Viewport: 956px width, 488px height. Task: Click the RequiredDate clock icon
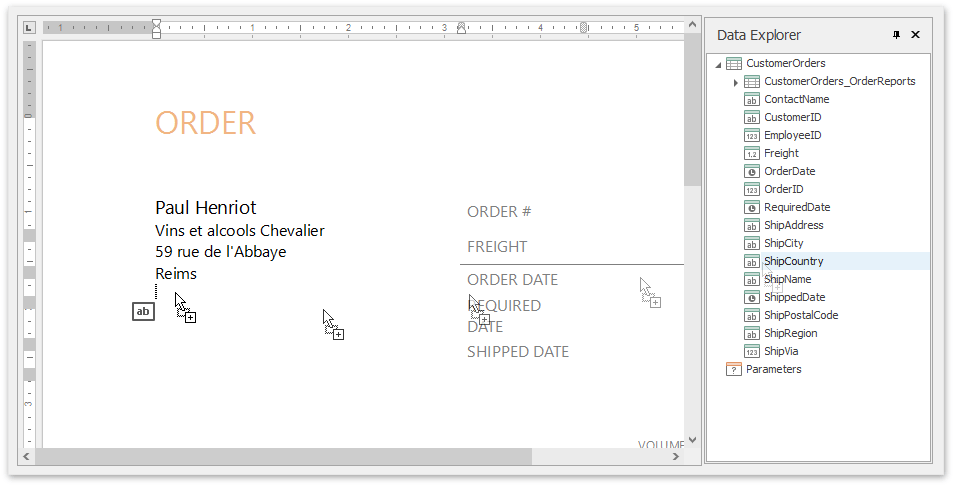(x=752, y=207)
